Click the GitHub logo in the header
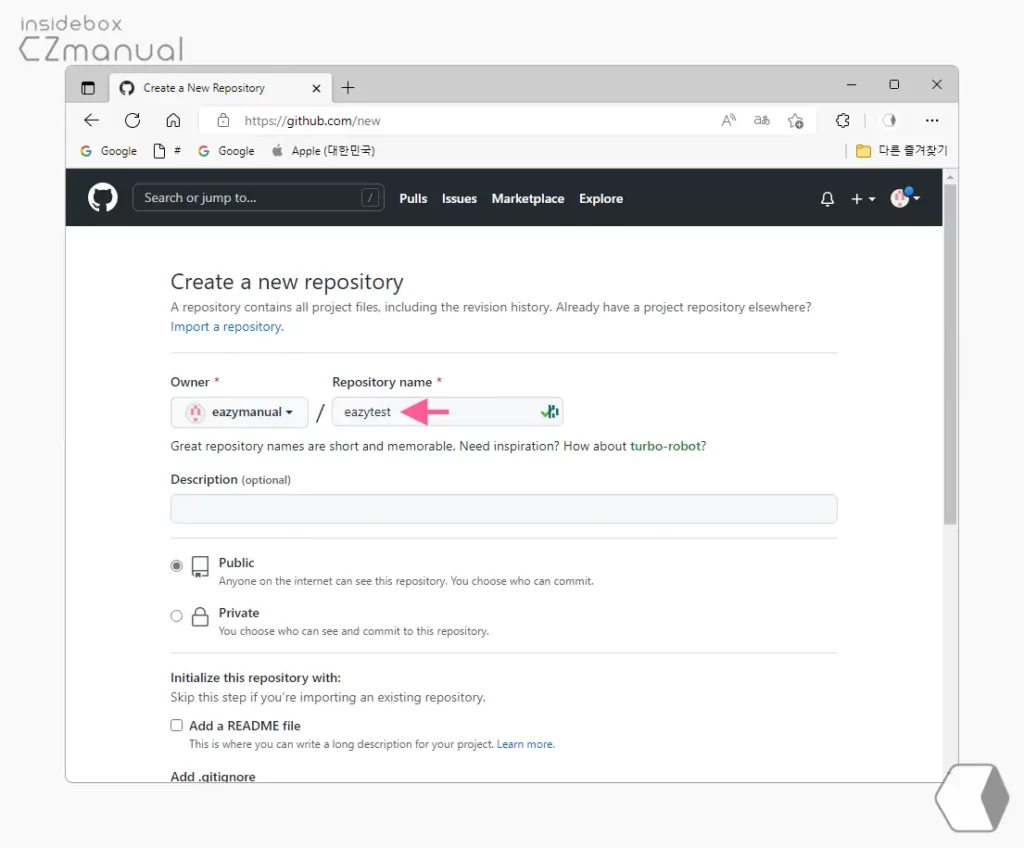 coord(101,197)
